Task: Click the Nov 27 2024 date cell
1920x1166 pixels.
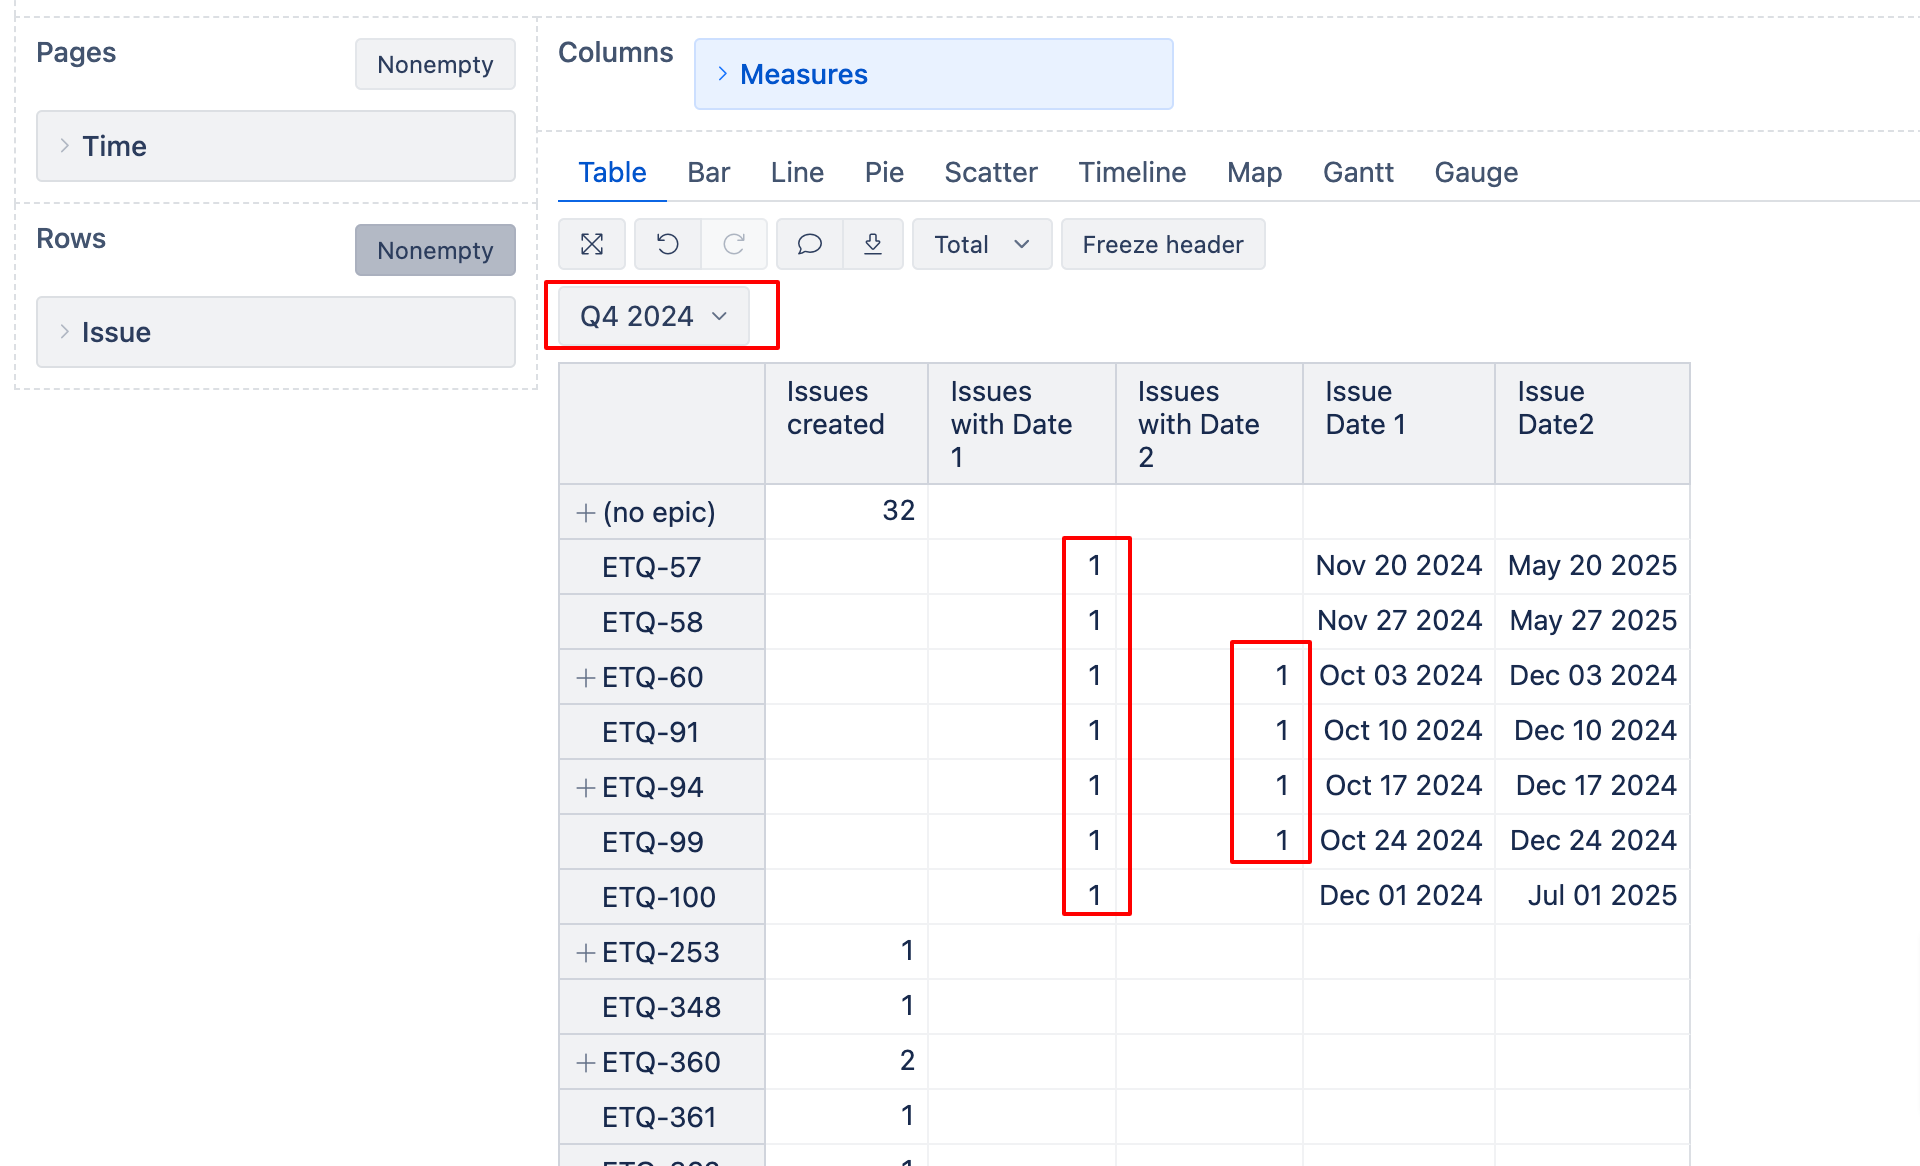Action: click(x=1399, y=620)
